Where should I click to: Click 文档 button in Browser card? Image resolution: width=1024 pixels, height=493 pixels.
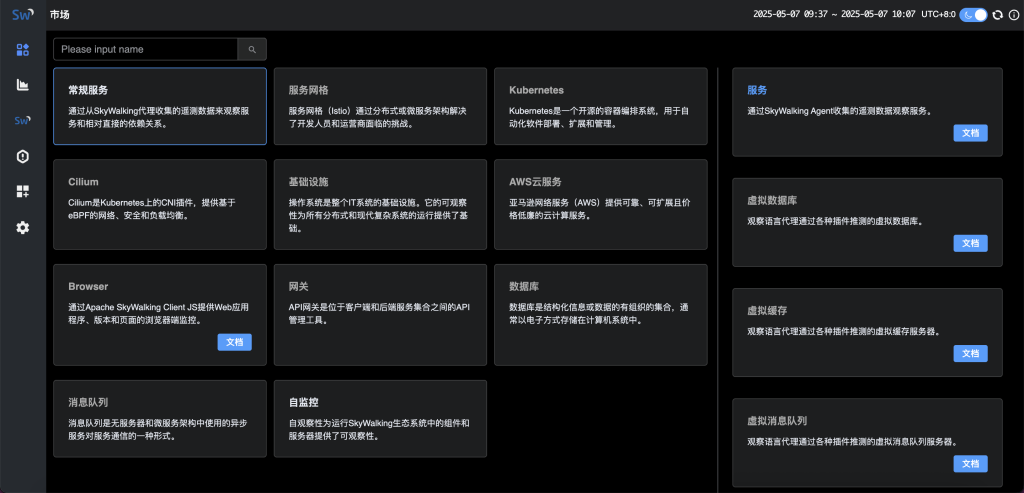coord(234,342)
